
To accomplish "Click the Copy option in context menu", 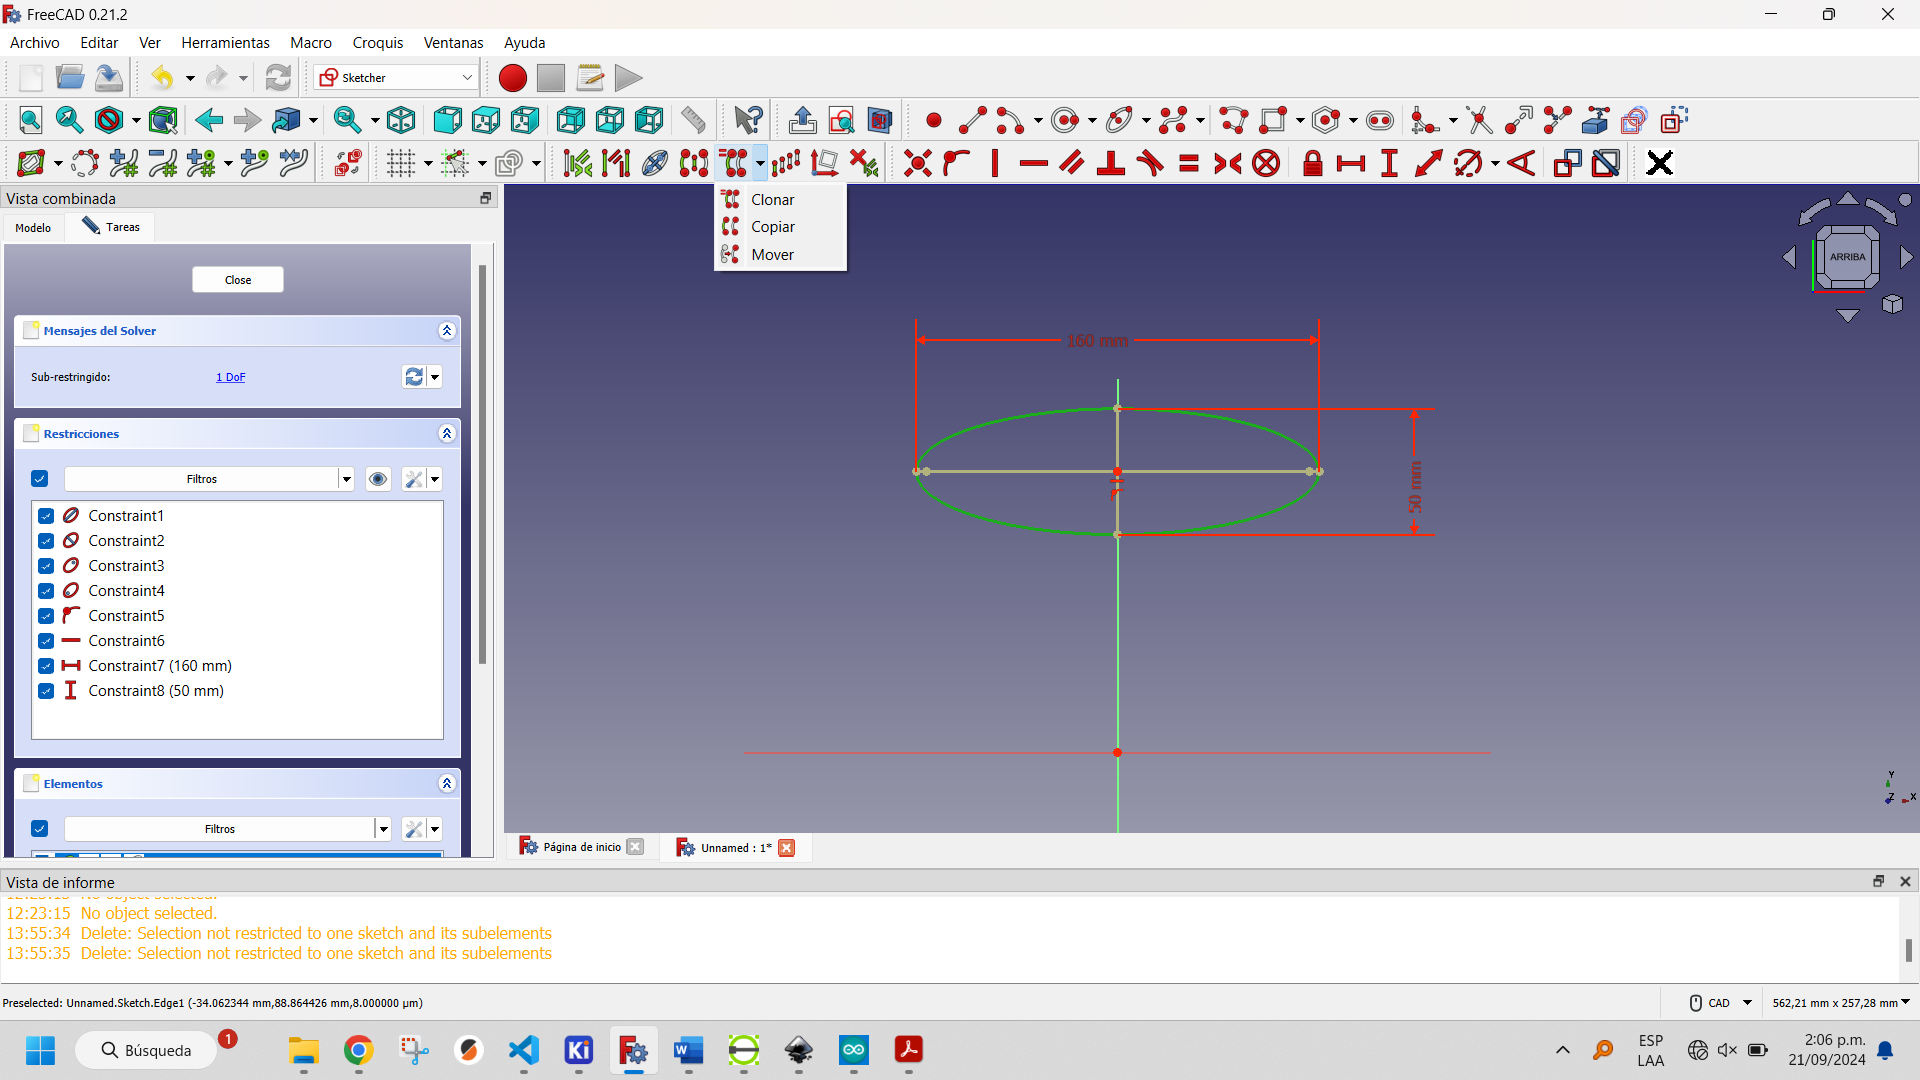I will (x=773, y=225).
